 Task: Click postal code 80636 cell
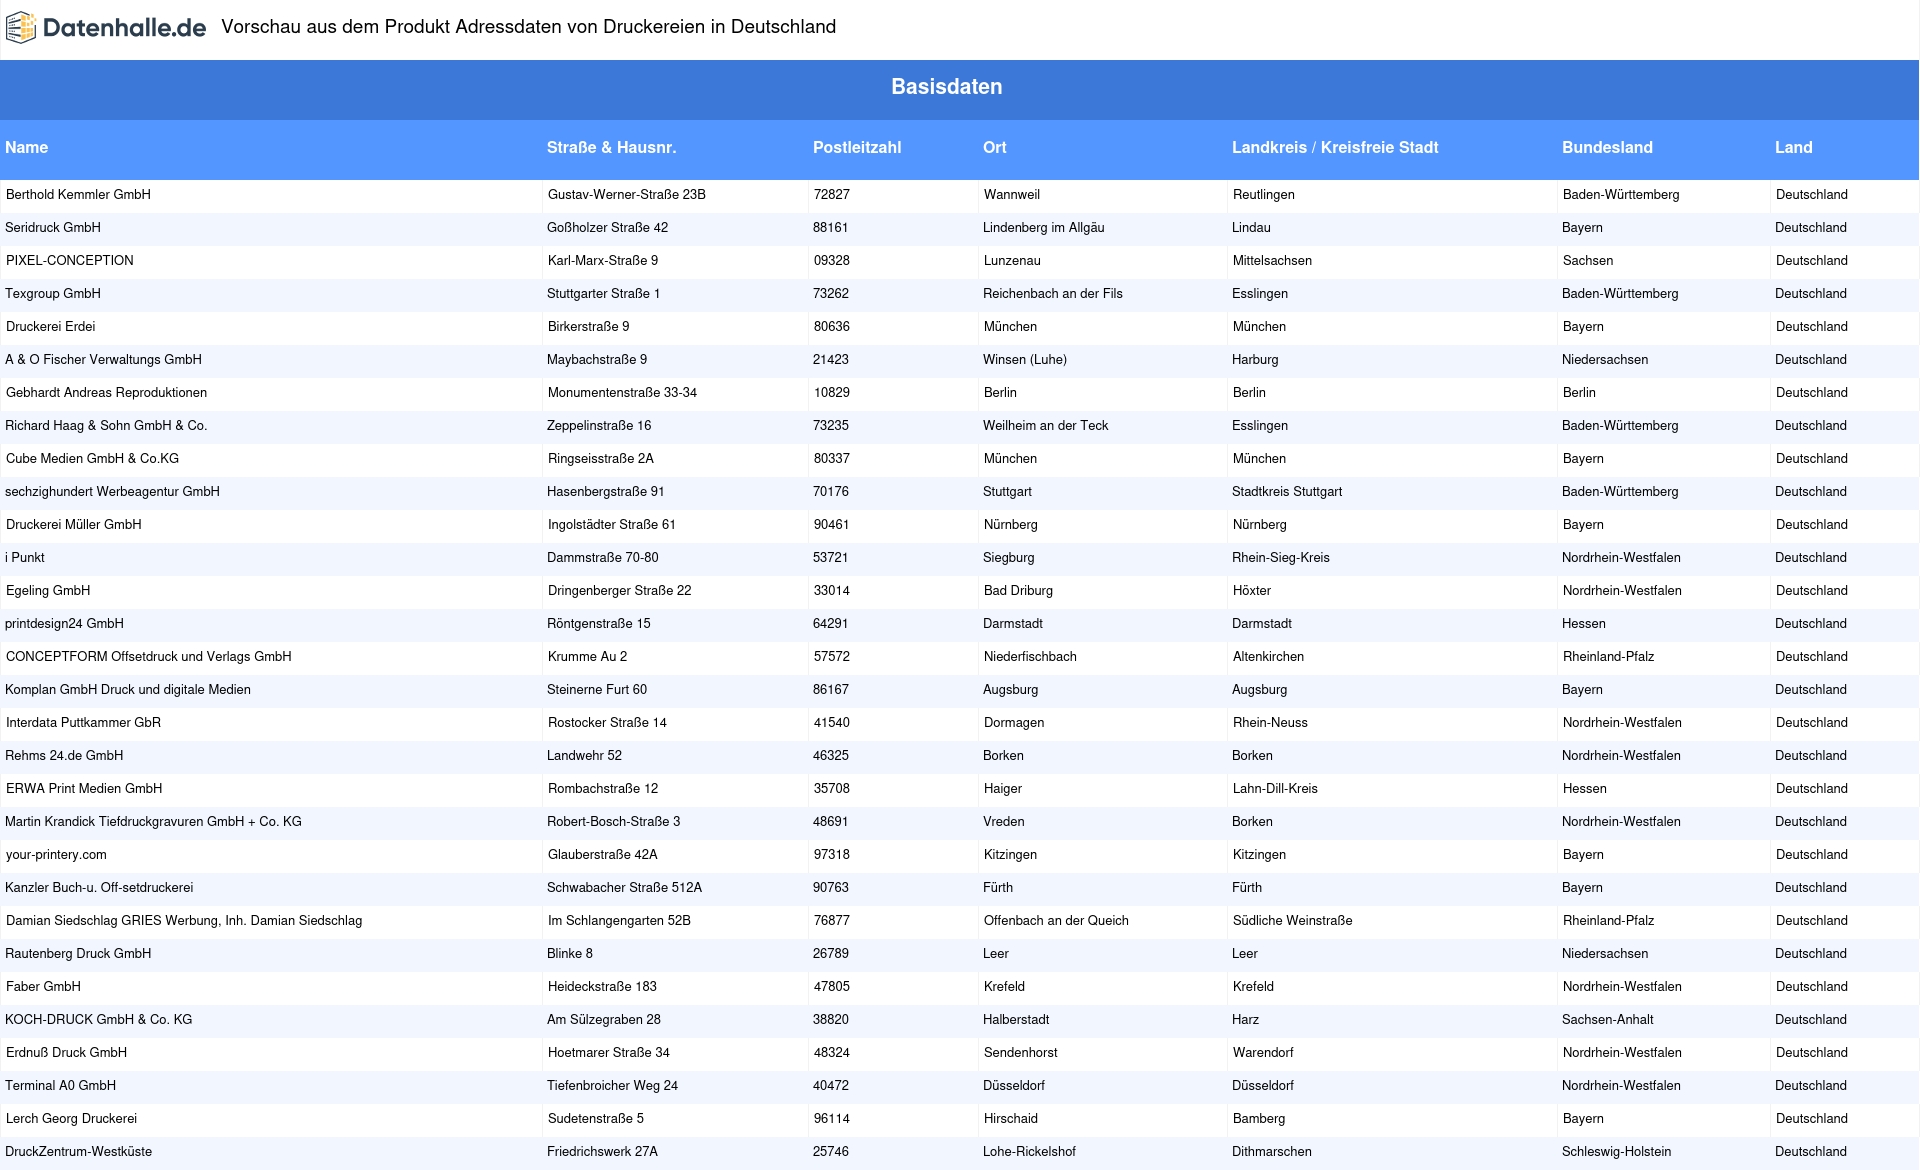[x=831, y=327]
